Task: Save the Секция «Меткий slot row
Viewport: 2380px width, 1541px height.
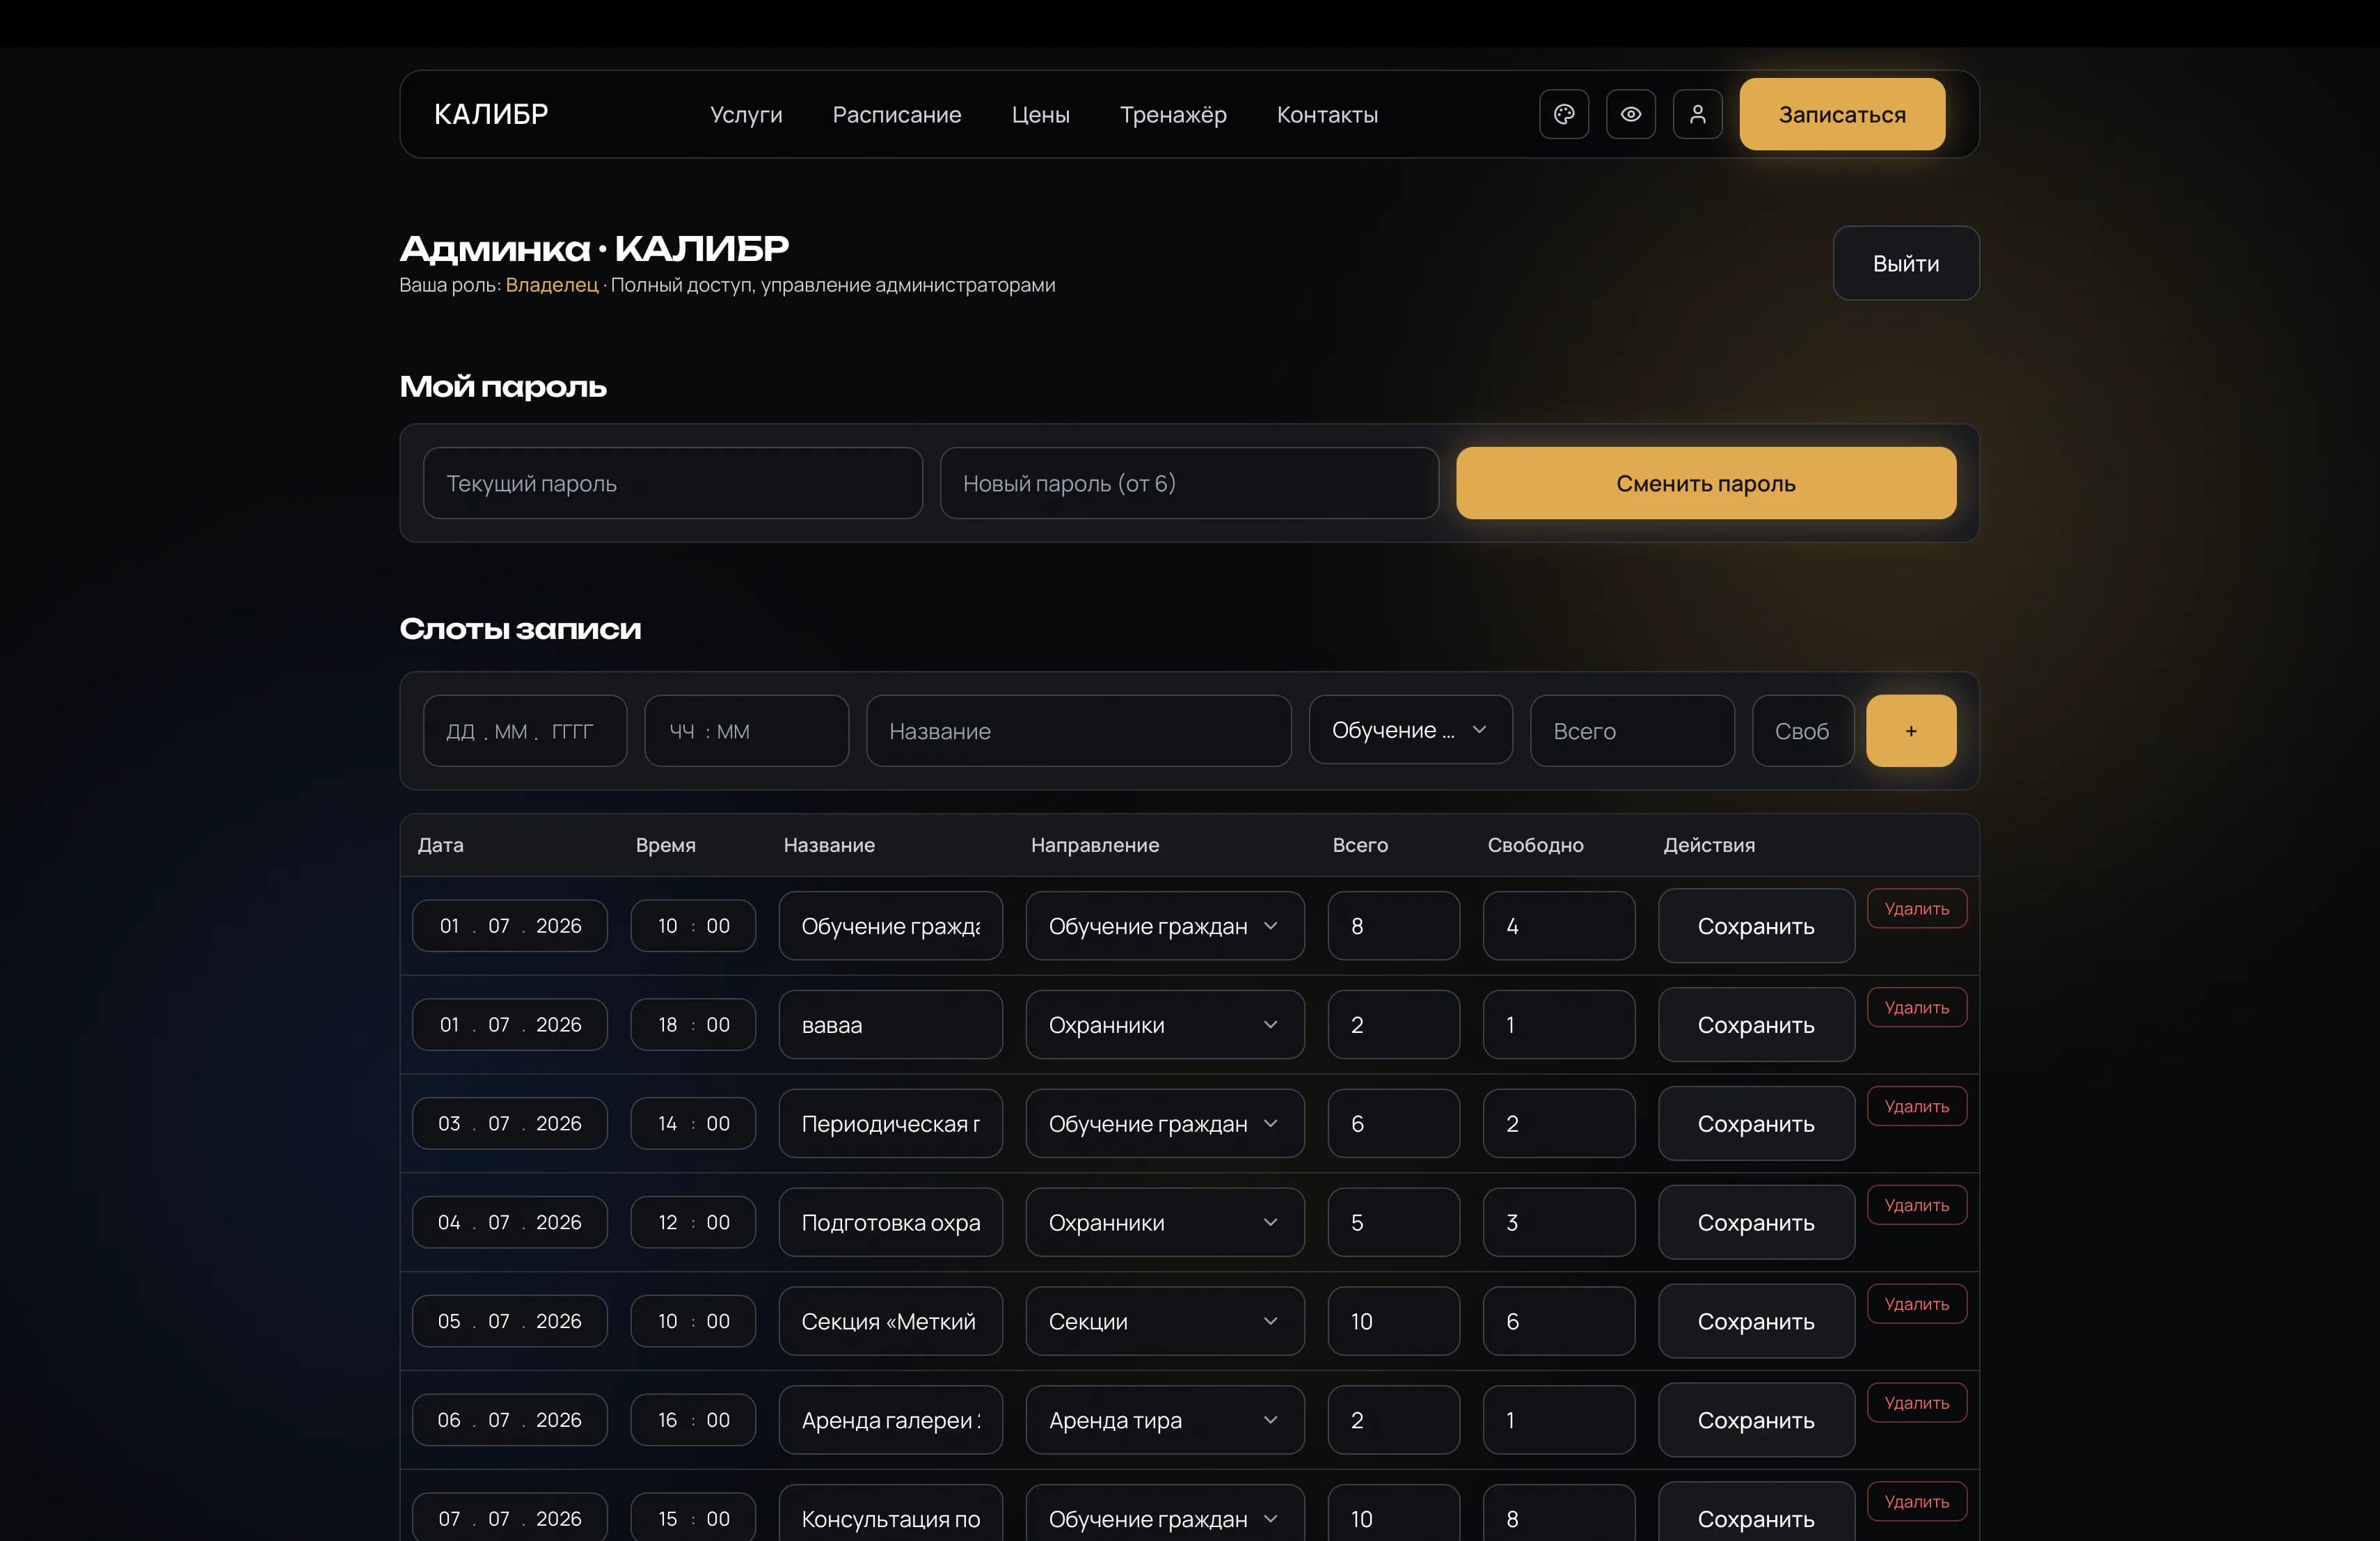Action: (x=1756, y=1321)
